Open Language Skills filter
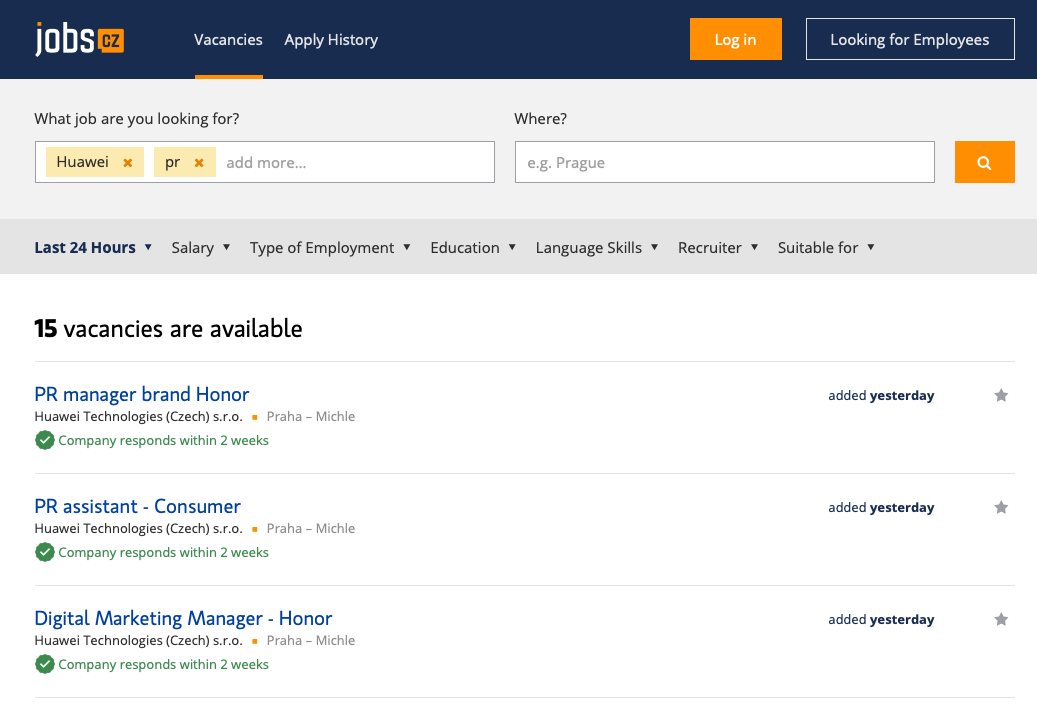The image size is (1037, 705). (597, 247)
